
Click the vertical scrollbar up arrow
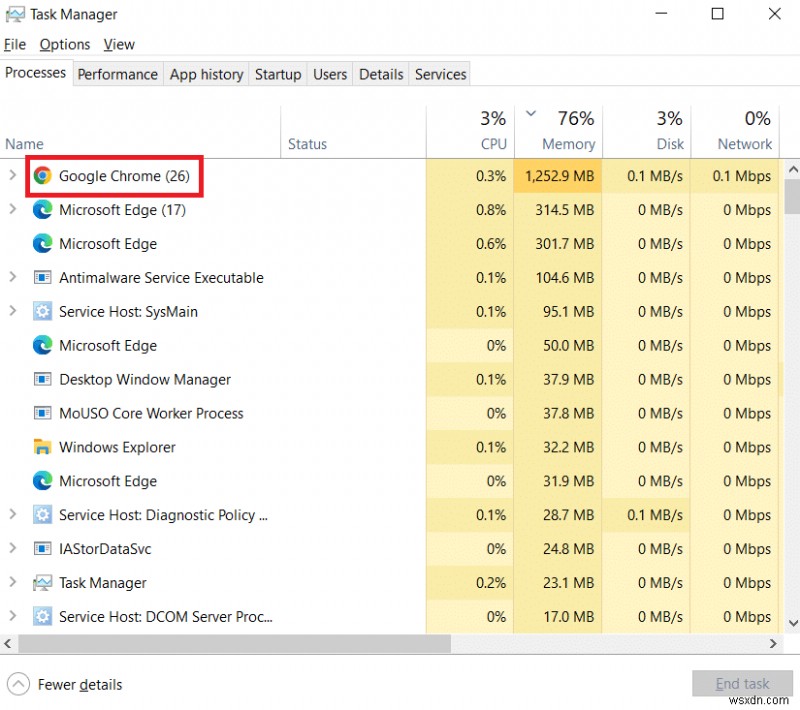point(793,169)
